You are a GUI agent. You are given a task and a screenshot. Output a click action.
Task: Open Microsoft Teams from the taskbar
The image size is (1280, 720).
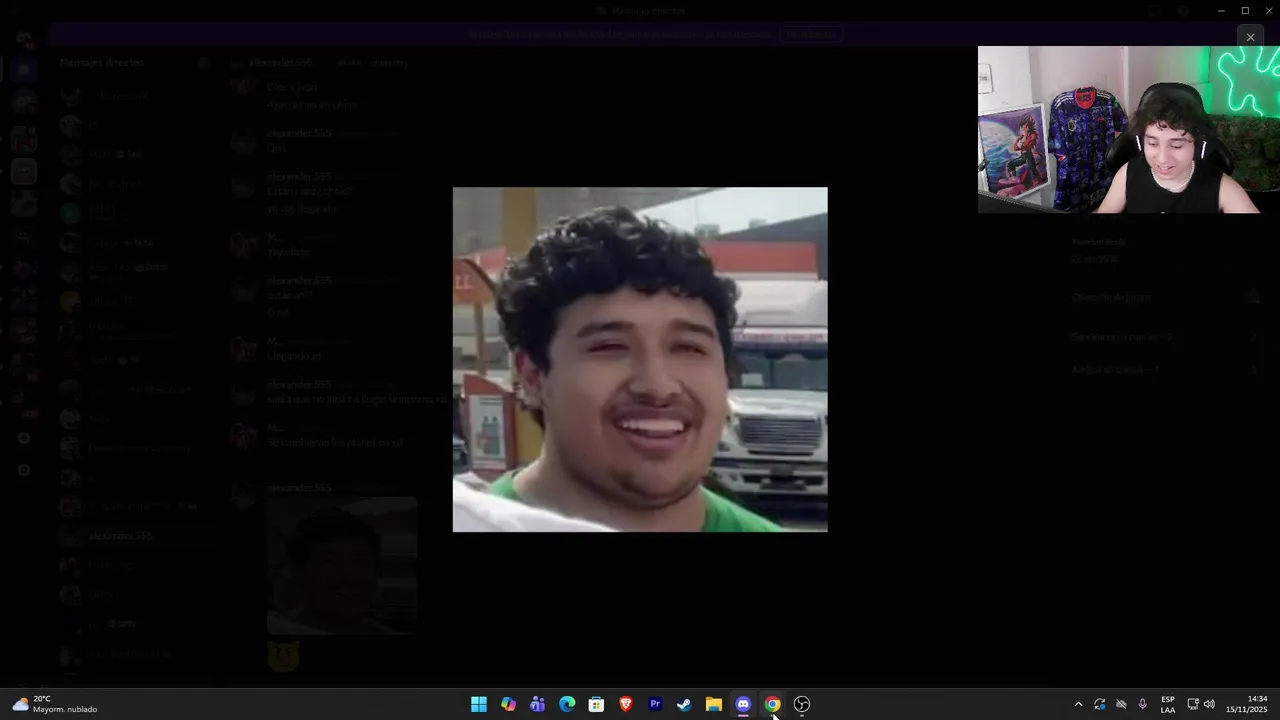538,704
